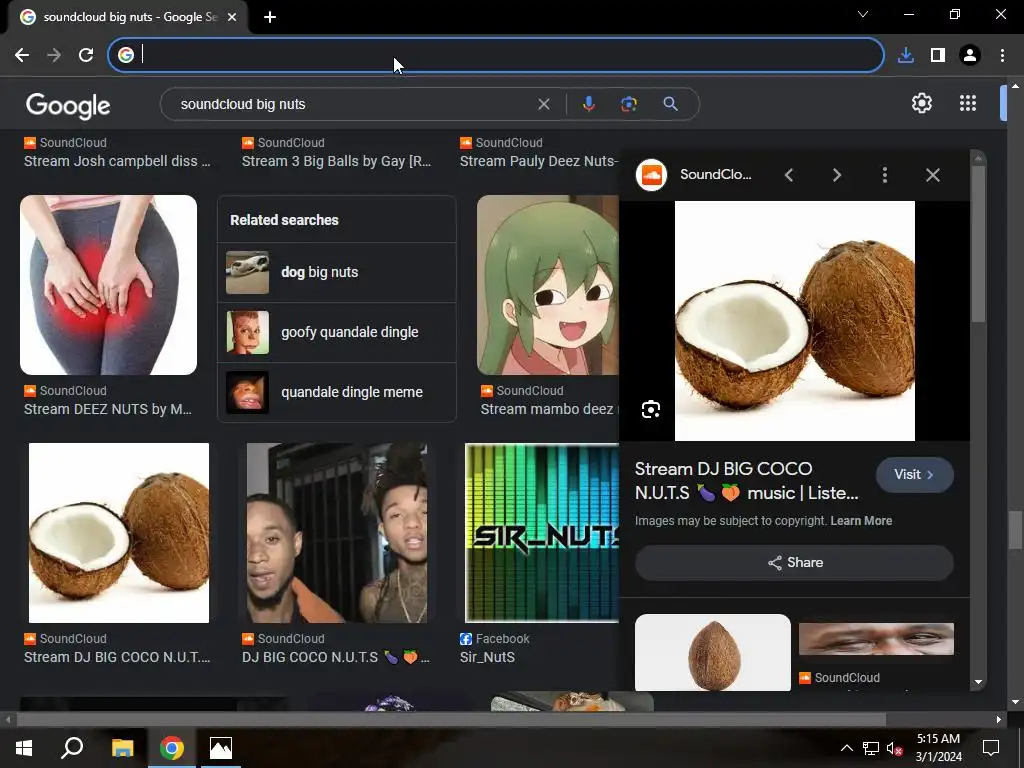
Task: Clear the search box with X icon
Action: pos(543,104)
